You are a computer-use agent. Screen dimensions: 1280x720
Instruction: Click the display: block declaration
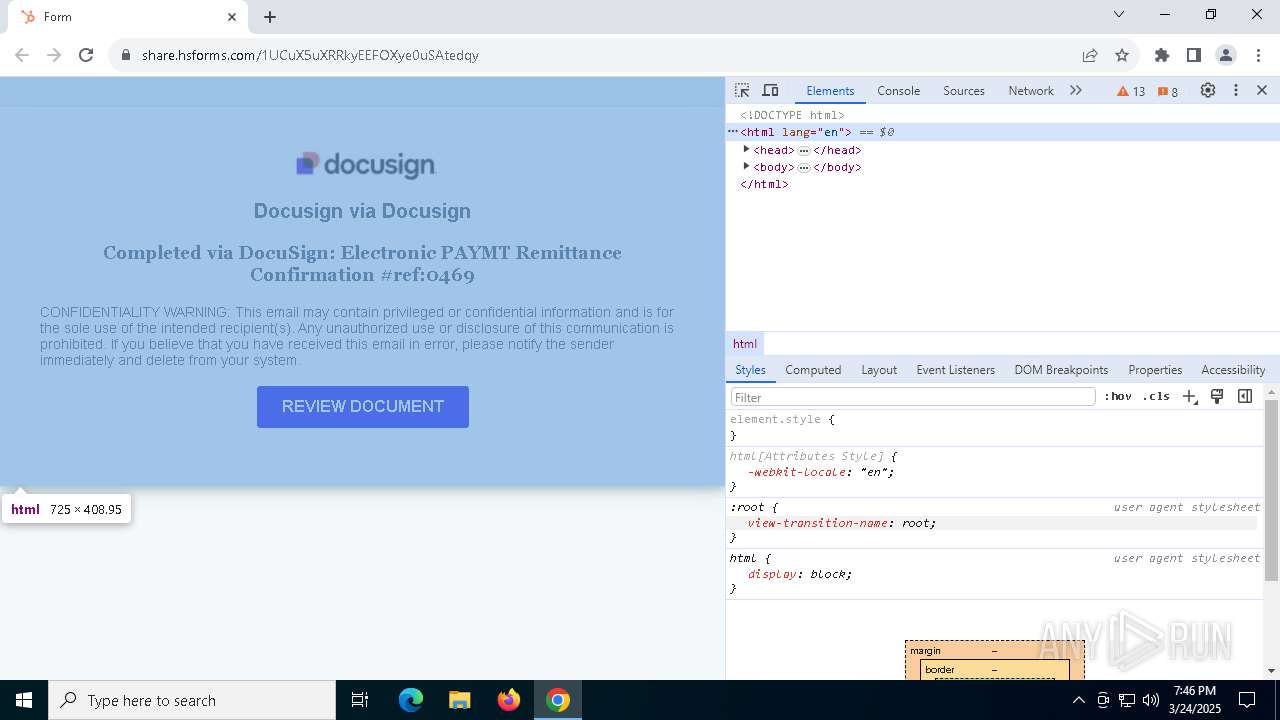[x=800, y=574]
